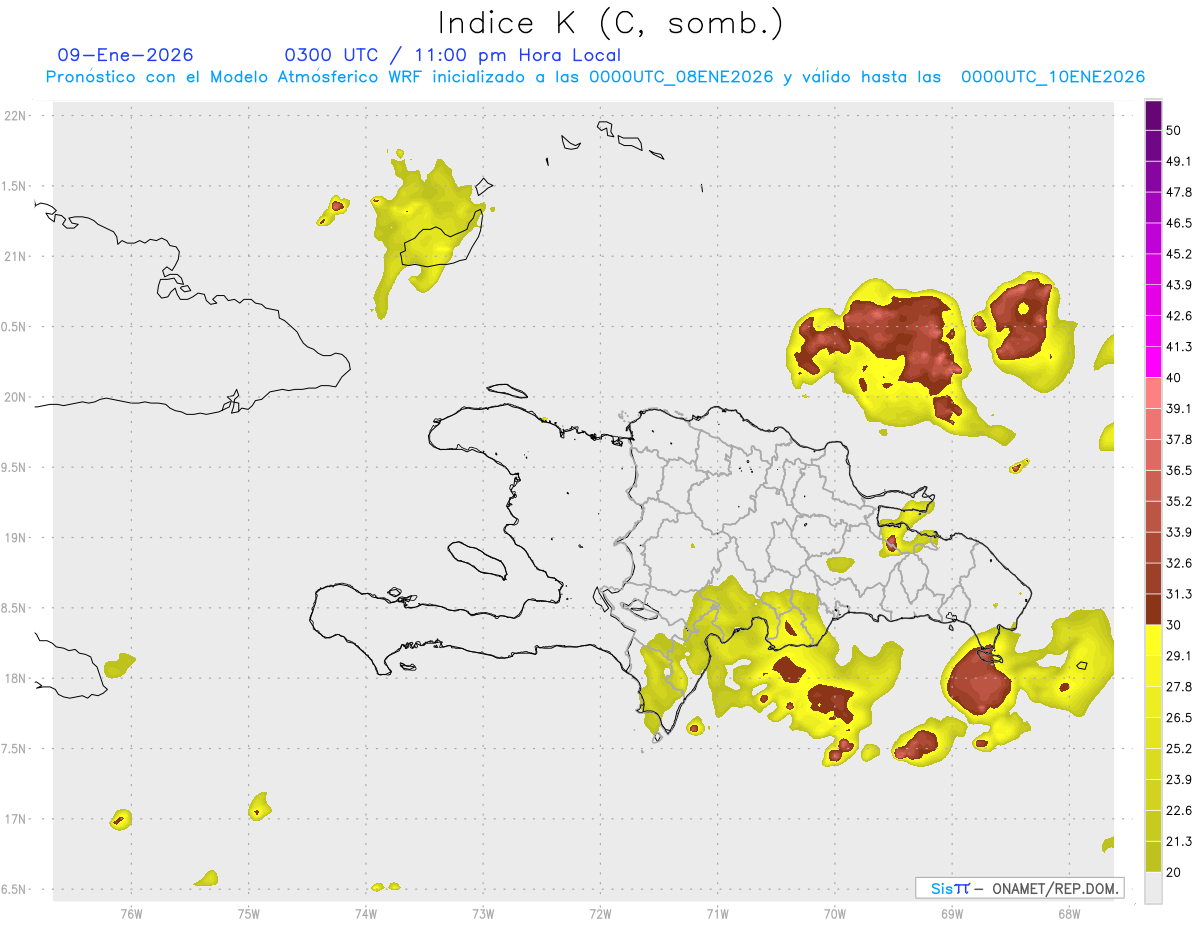The width and height of the screenshot is (1200, 927).
Task: Click the 9.5N latitude label
Action: (x=15, y=467)
